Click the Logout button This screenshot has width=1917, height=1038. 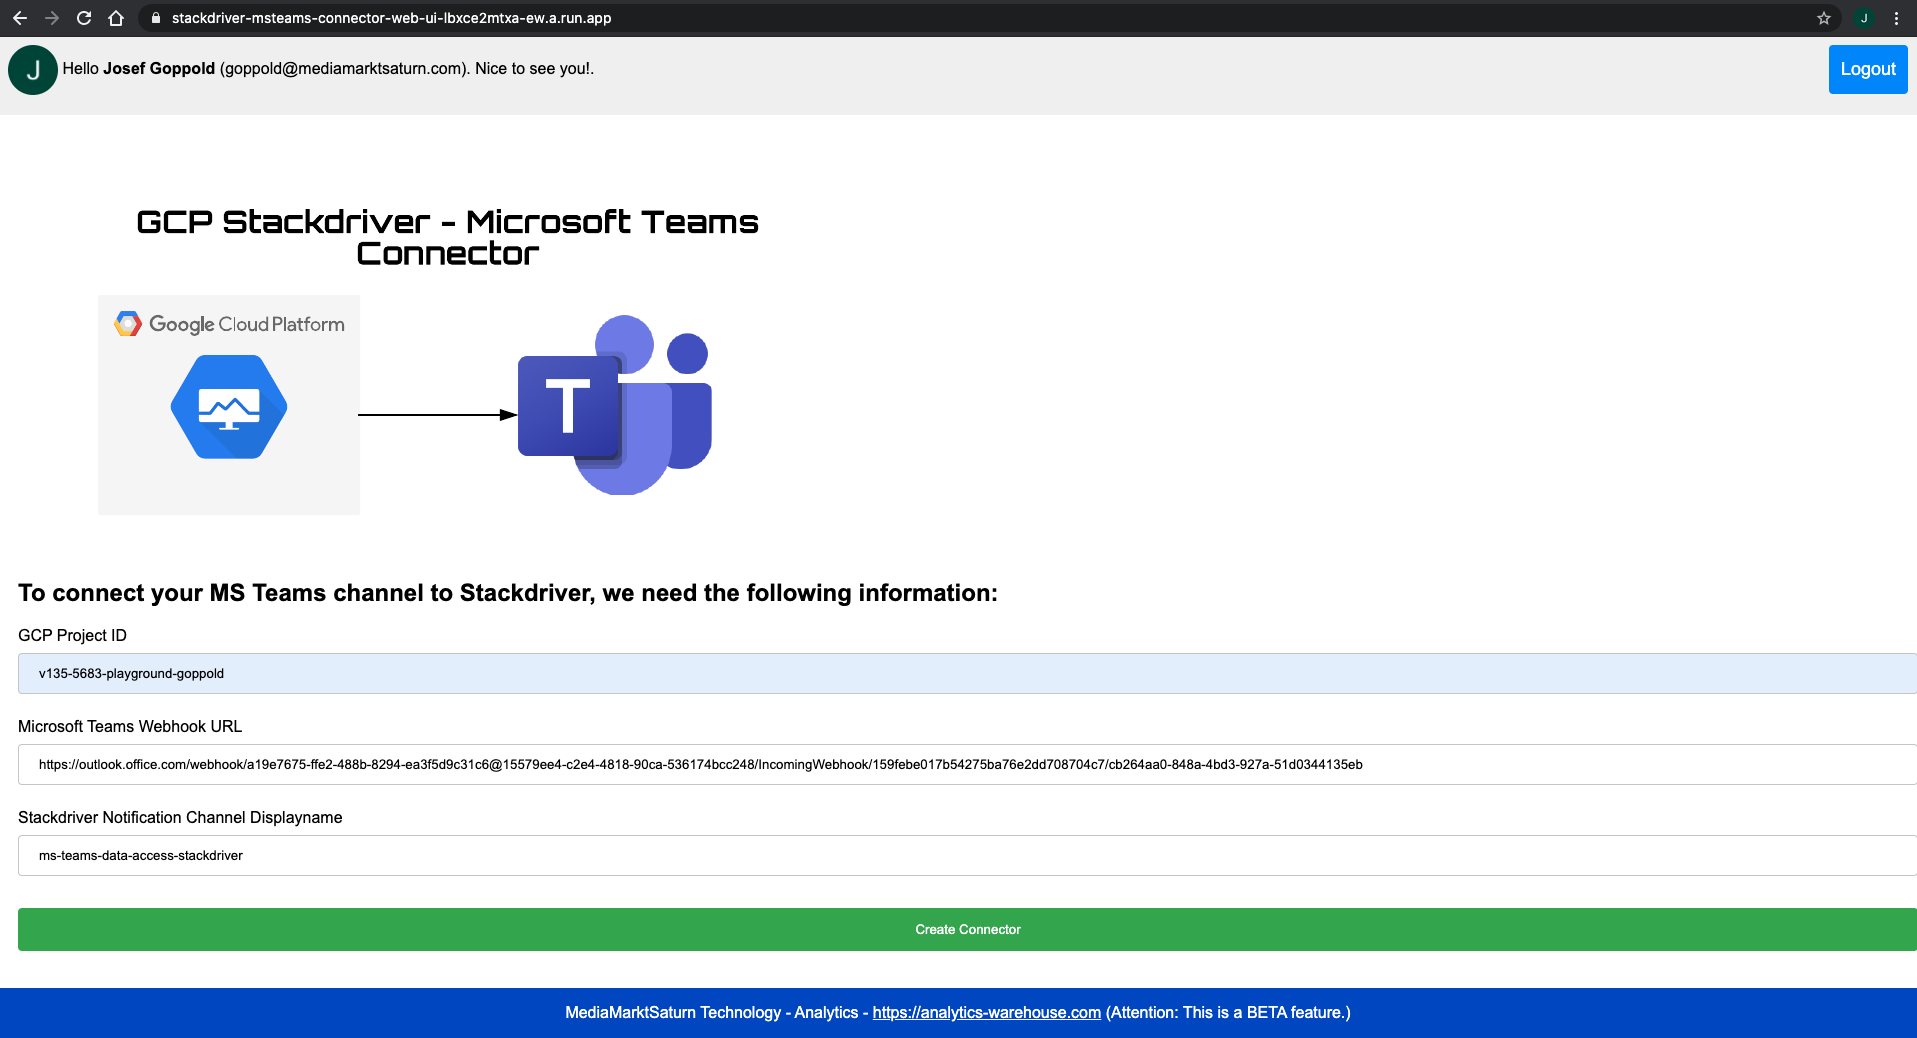click(1868, 69)
